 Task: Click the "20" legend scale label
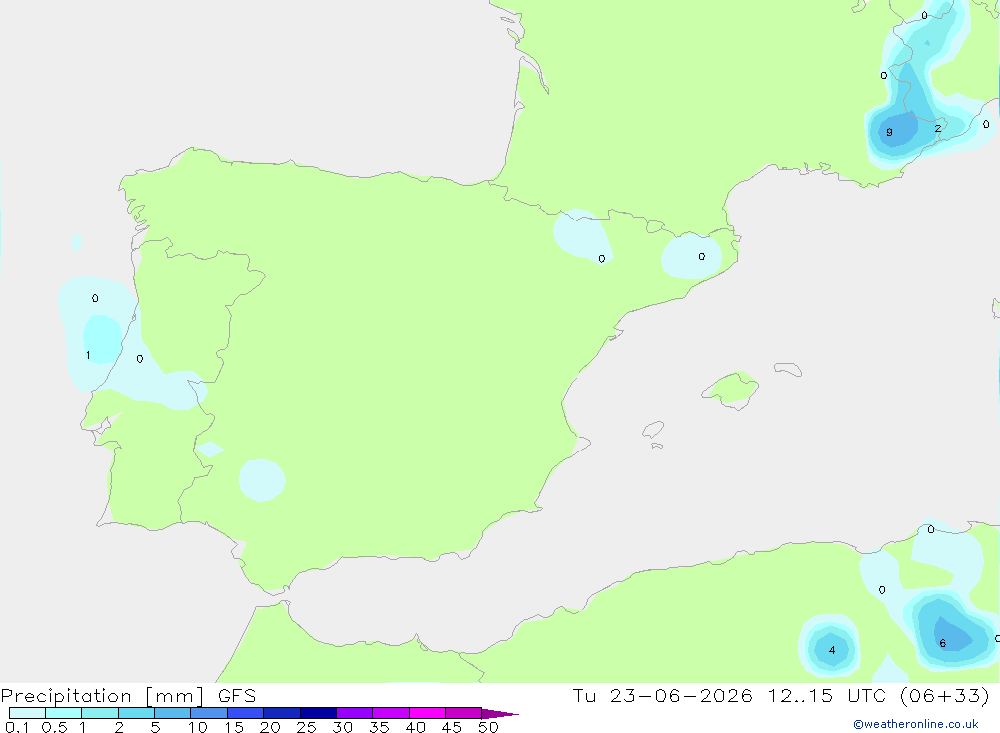[x=270, y=727]
